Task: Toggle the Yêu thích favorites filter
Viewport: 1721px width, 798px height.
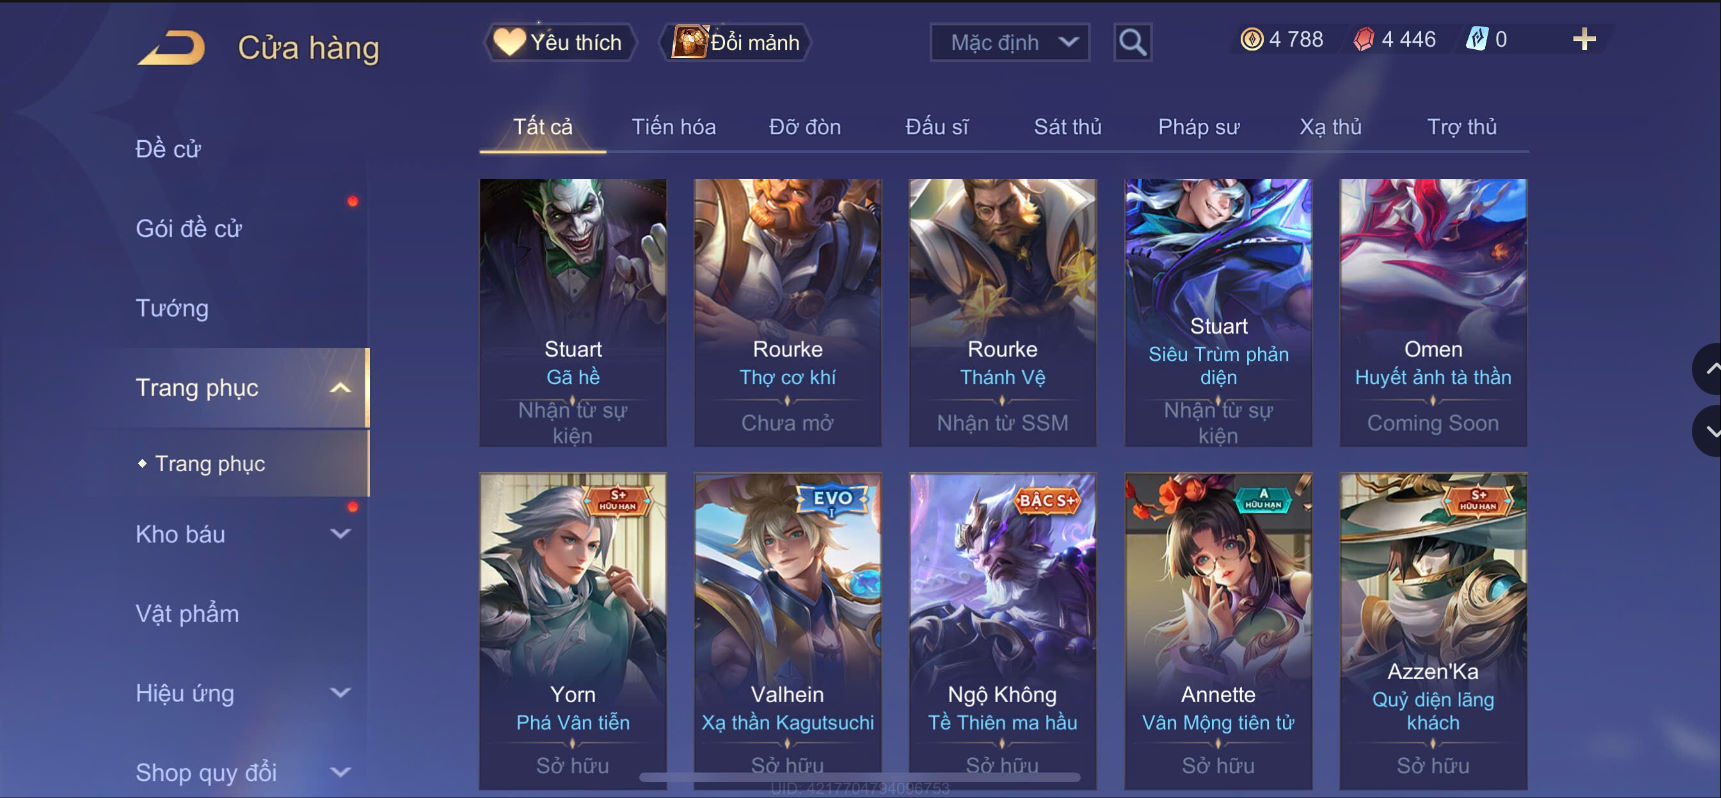Action: pyautogui.click(x=560, y=42)
